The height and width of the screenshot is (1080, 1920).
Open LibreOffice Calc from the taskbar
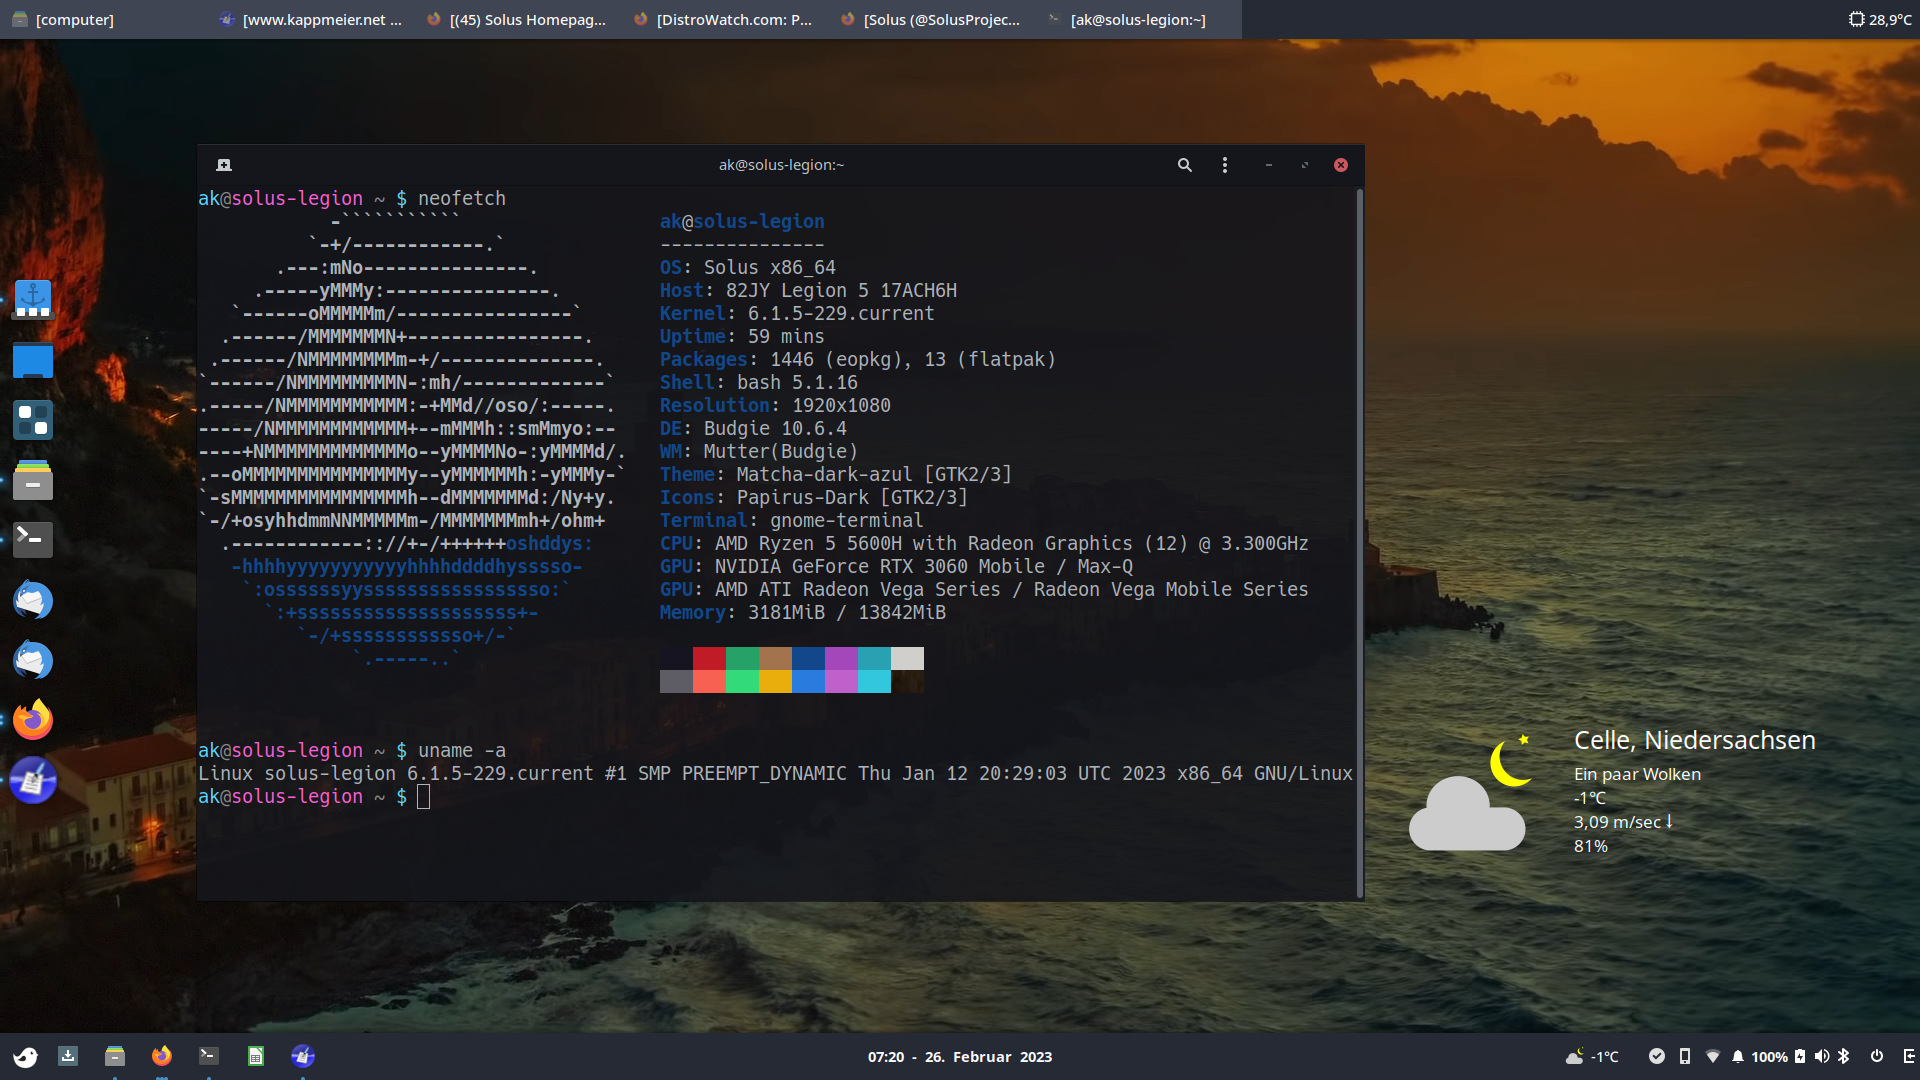255,1056
